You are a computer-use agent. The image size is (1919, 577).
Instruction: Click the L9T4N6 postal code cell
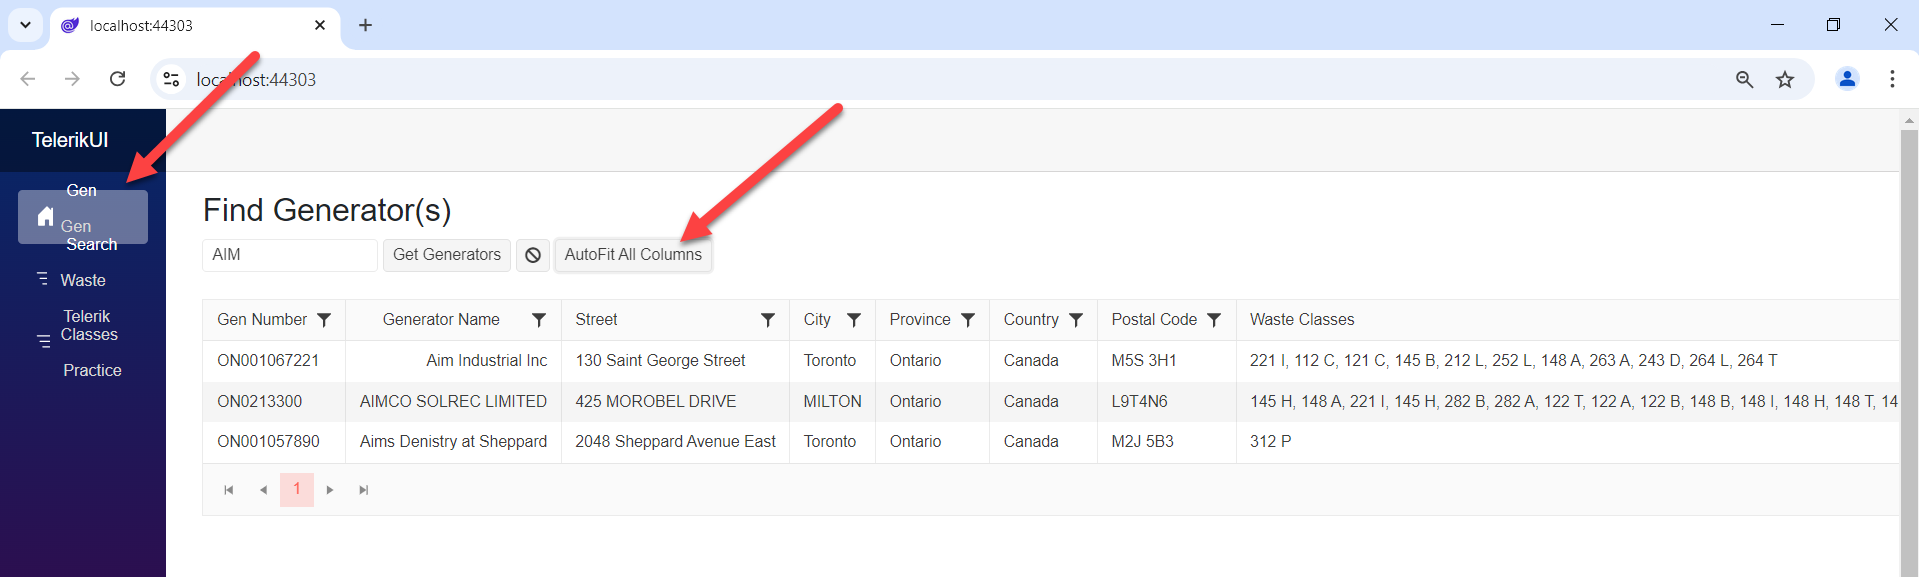[1166, 402]
